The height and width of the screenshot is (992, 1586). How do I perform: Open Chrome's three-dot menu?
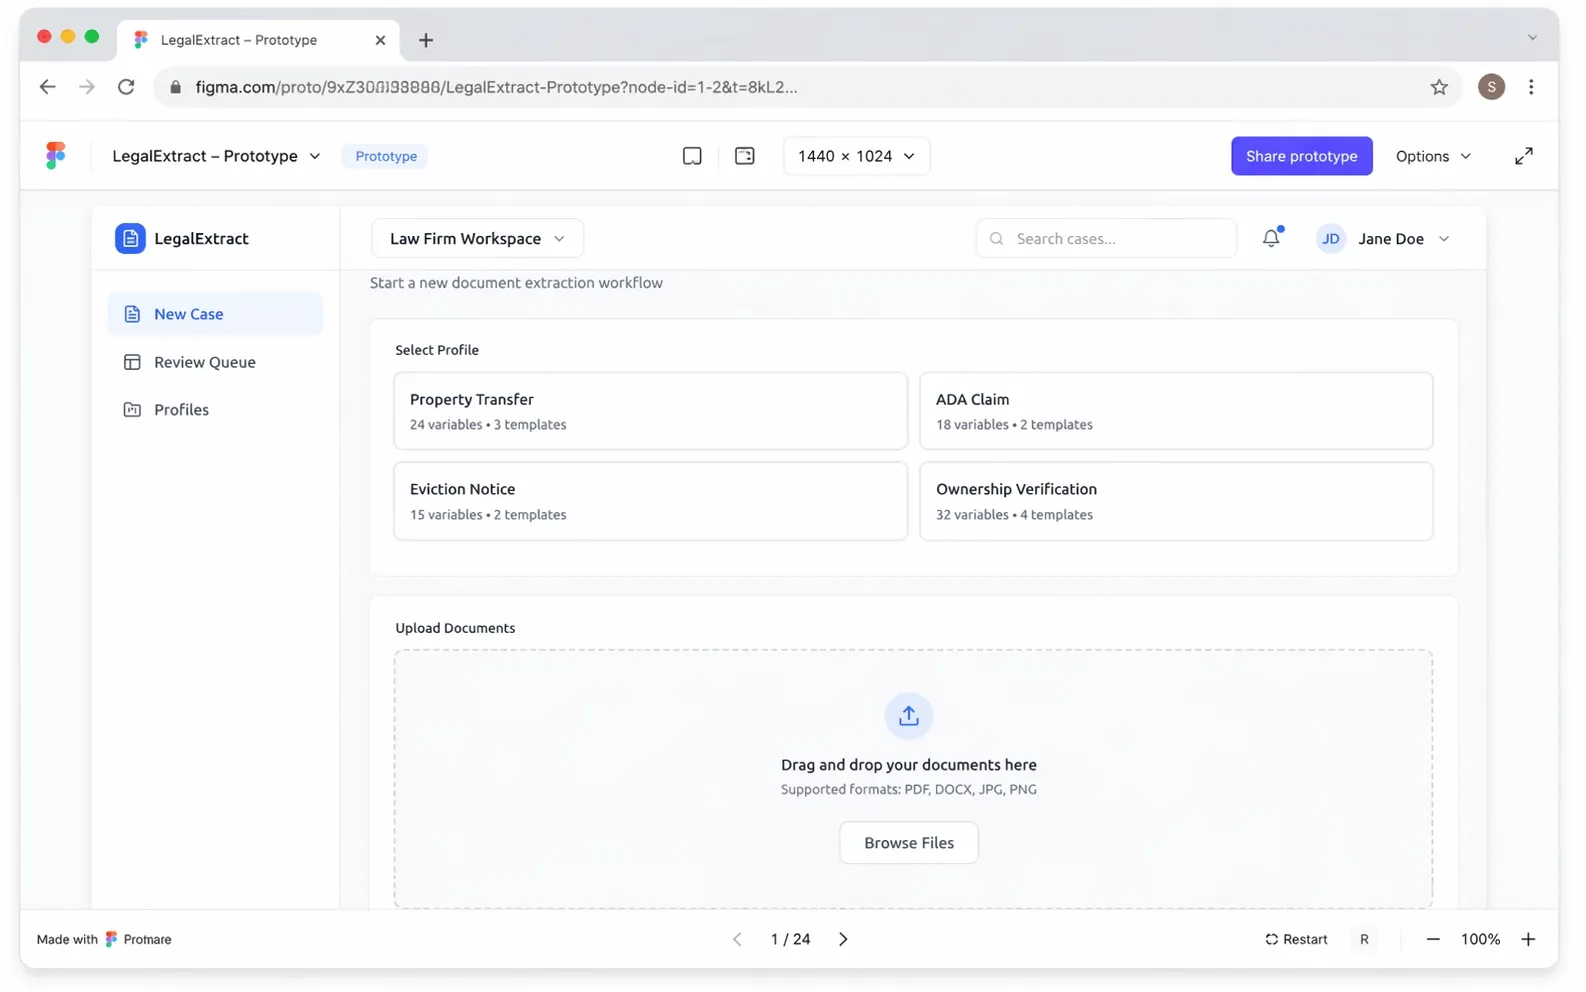(1531, 87)
